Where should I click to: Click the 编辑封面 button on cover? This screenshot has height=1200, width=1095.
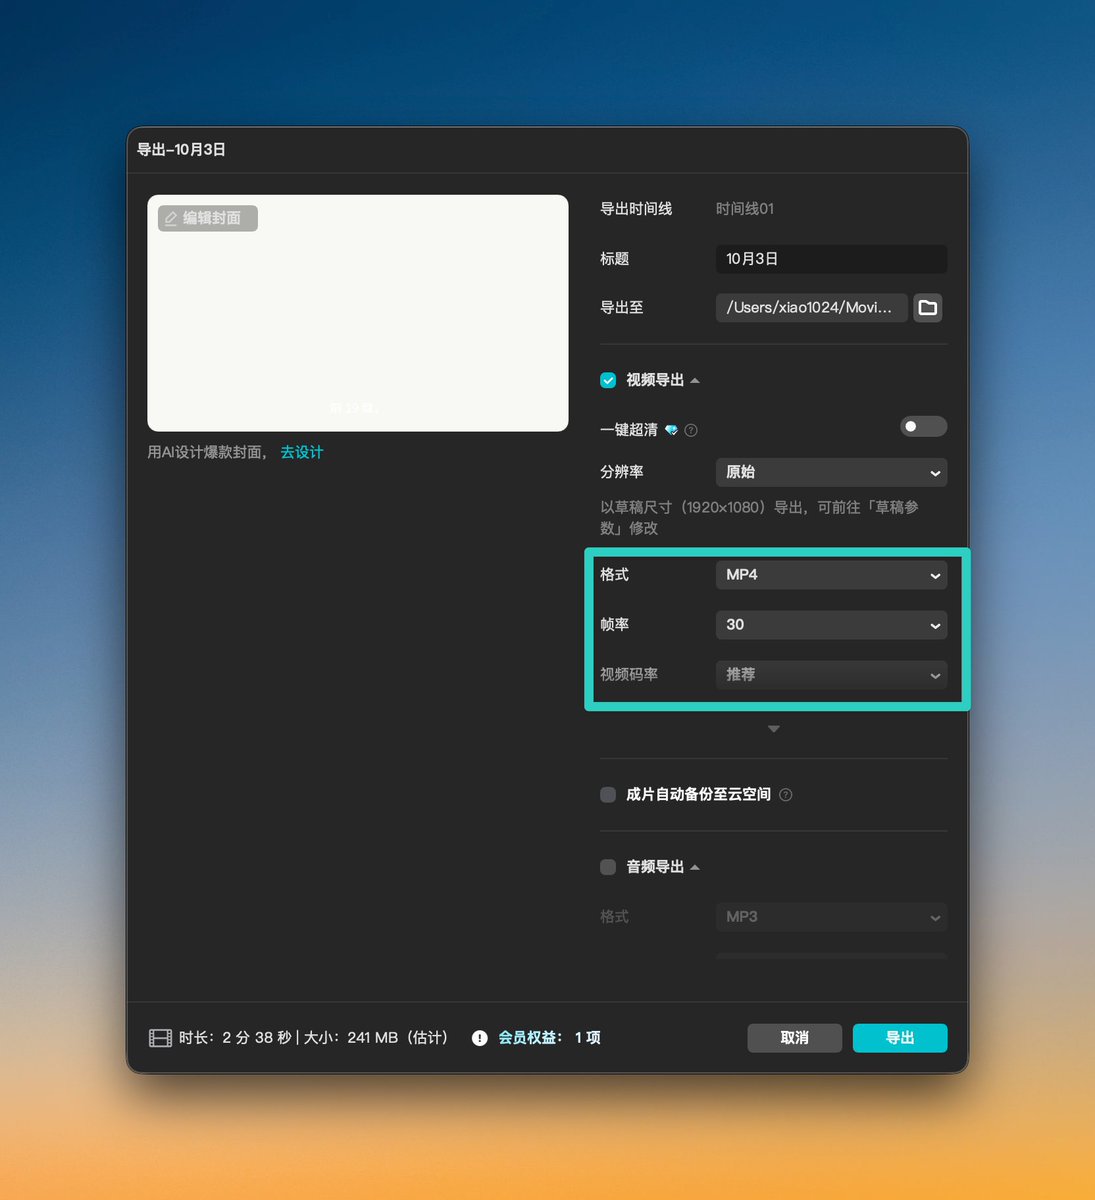tap(208, 218)
